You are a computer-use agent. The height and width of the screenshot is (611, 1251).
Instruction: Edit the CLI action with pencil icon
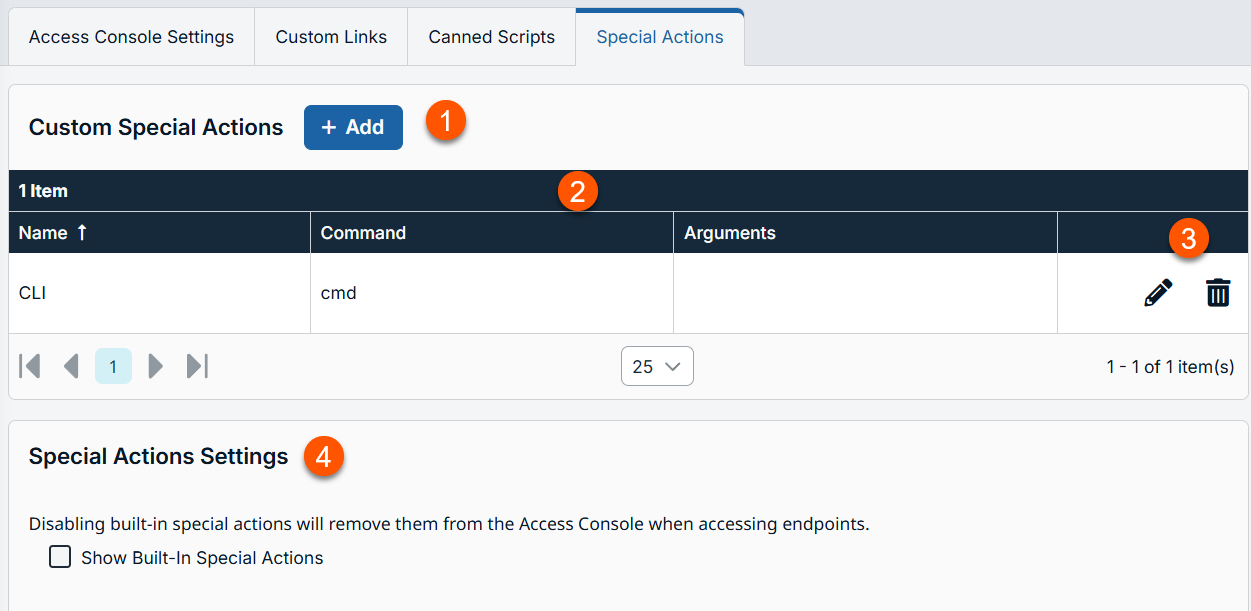tap(1158, 293)
